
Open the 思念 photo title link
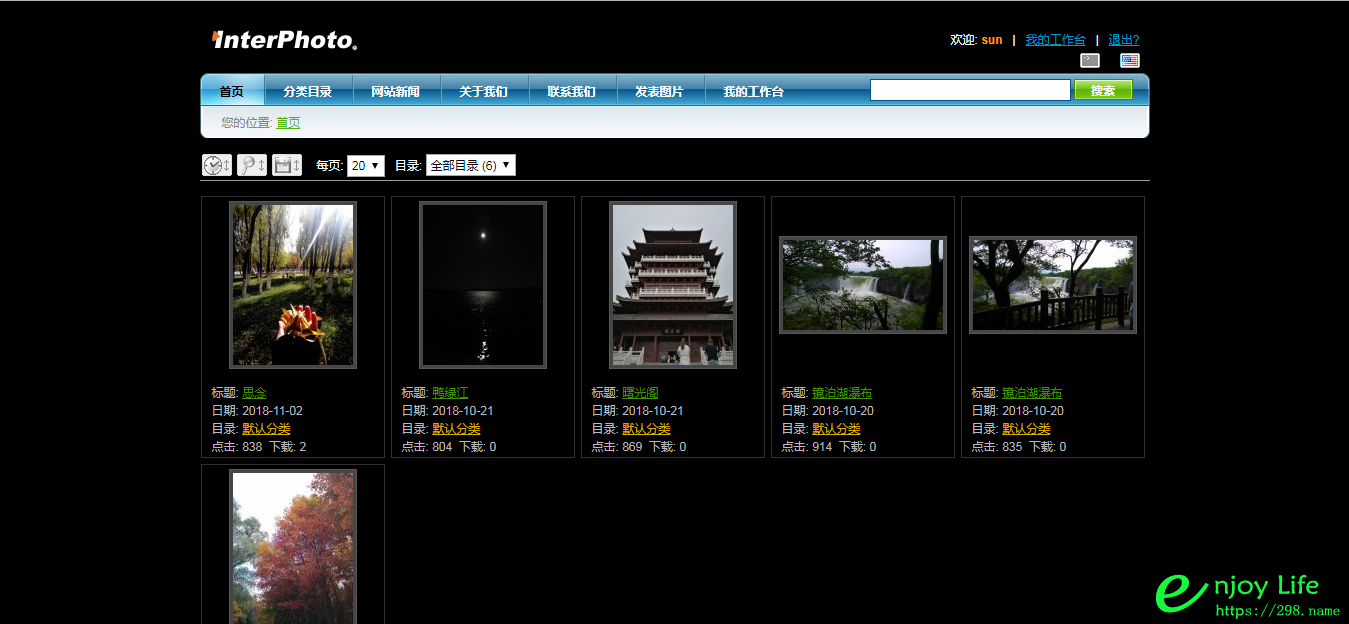254,392
